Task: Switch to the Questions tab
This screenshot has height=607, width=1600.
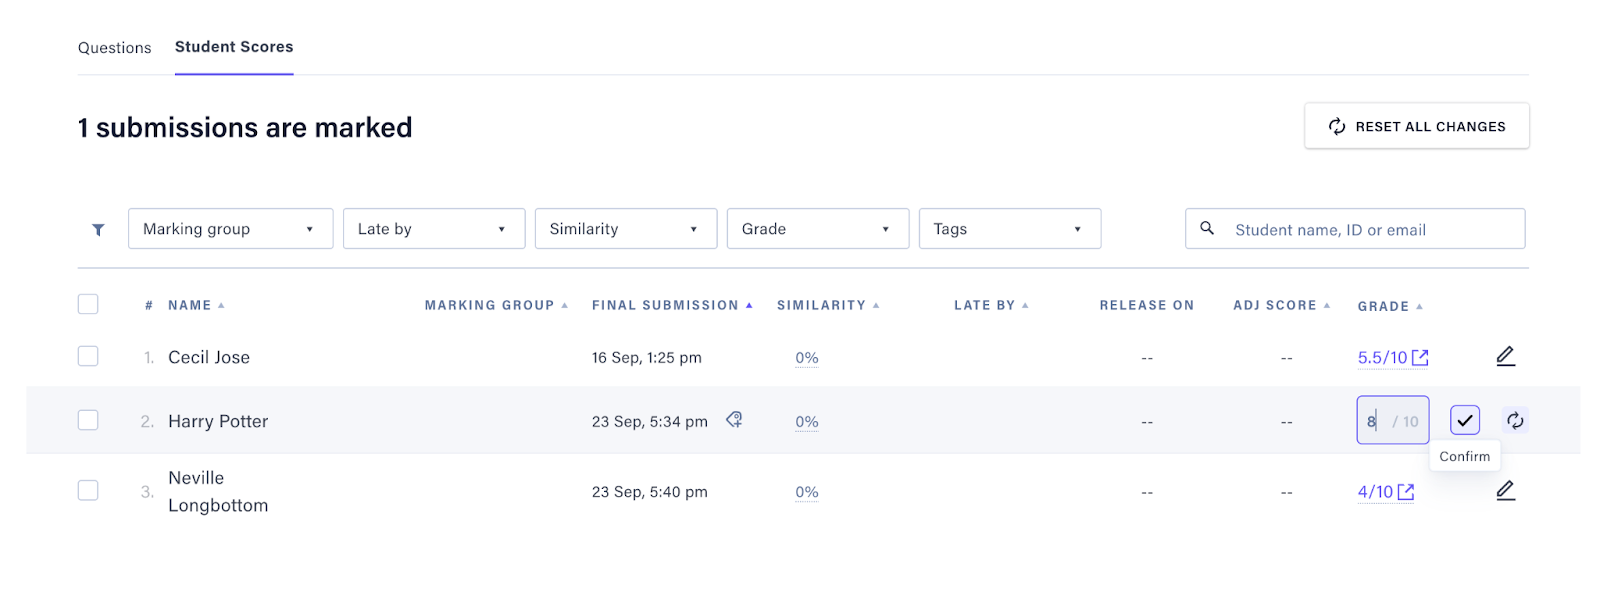Action: pos(115,48)
